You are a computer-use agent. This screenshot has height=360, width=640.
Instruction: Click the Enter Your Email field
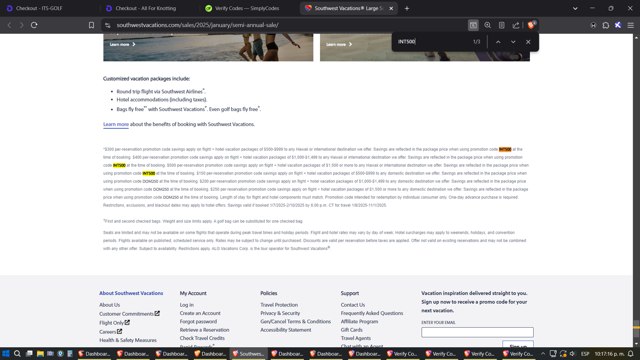tap(477, 332)
